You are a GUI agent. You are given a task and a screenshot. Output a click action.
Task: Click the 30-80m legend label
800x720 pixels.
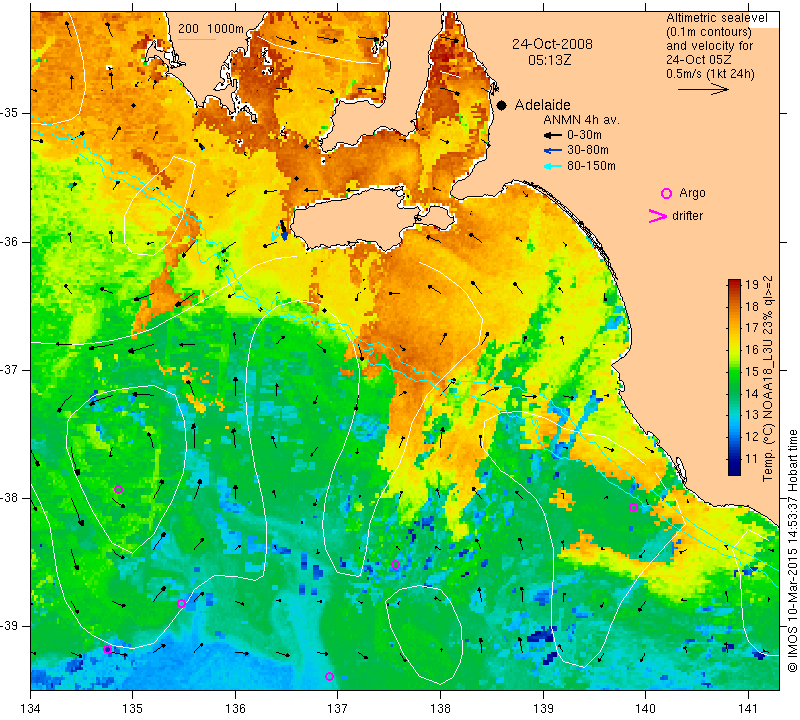588,150
